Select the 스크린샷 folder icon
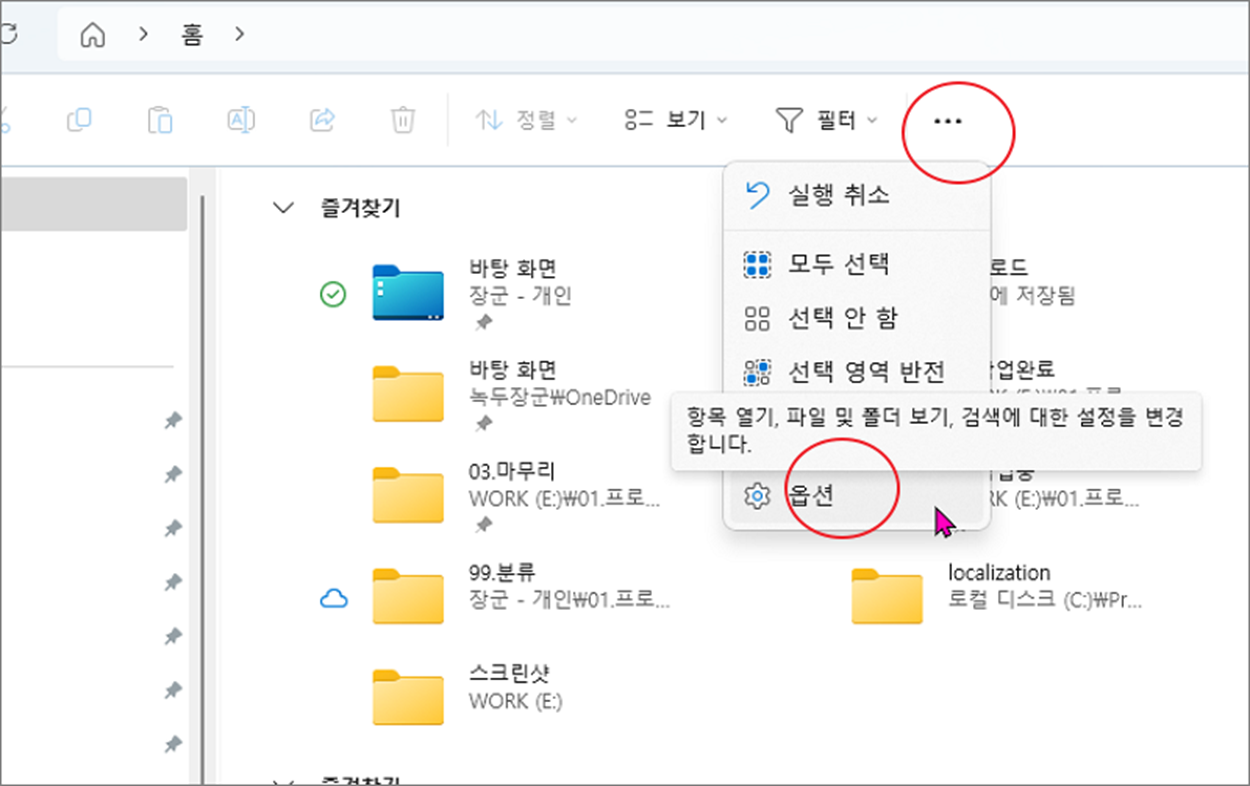The image size is (1250, 786). 408,697
